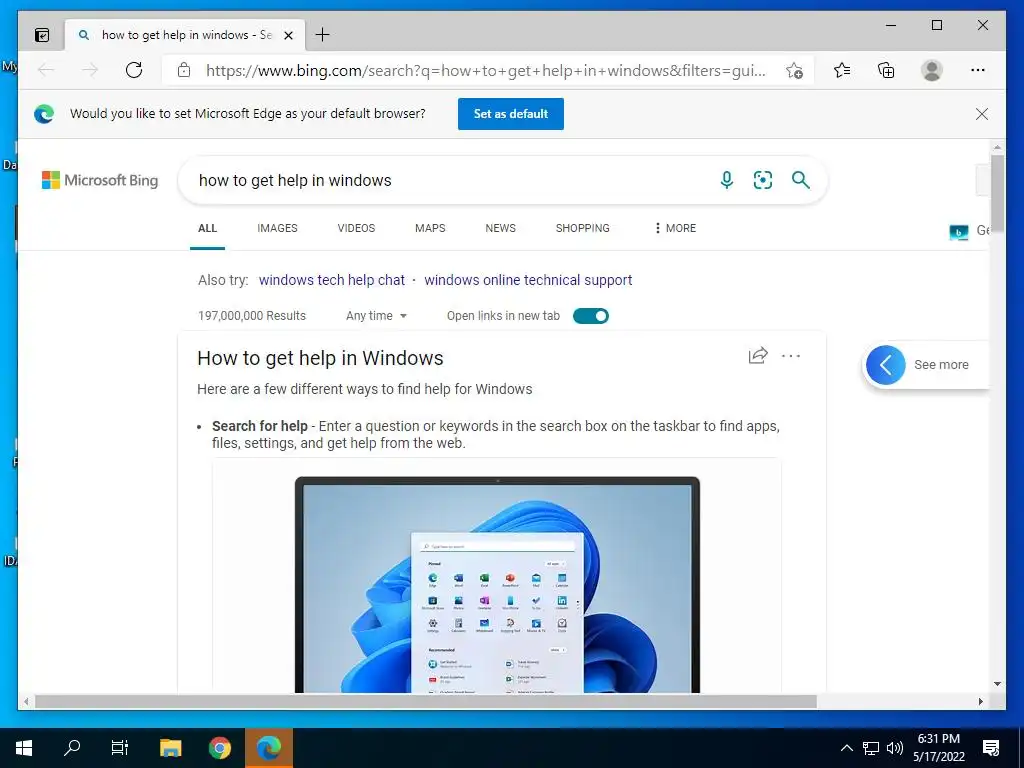Switch to the MAPS tab
This screenshot has width=1024, height=768.
point(430,228)
